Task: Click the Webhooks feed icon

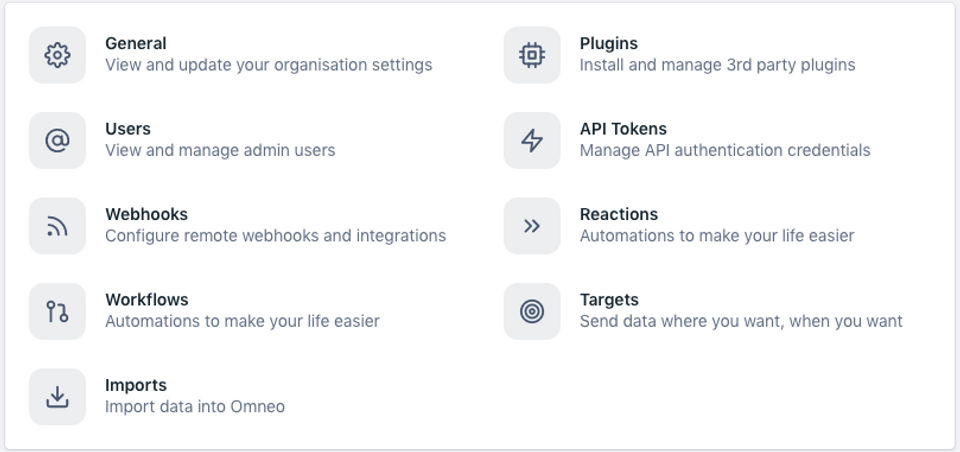Action: pyautogui.click(x=57, y=226)
